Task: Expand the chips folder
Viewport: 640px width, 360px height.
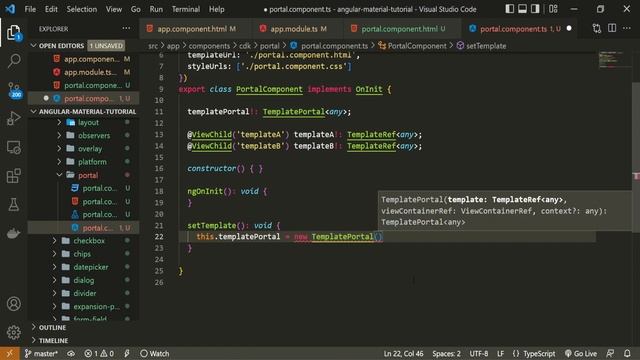Action: coord(82,254)
